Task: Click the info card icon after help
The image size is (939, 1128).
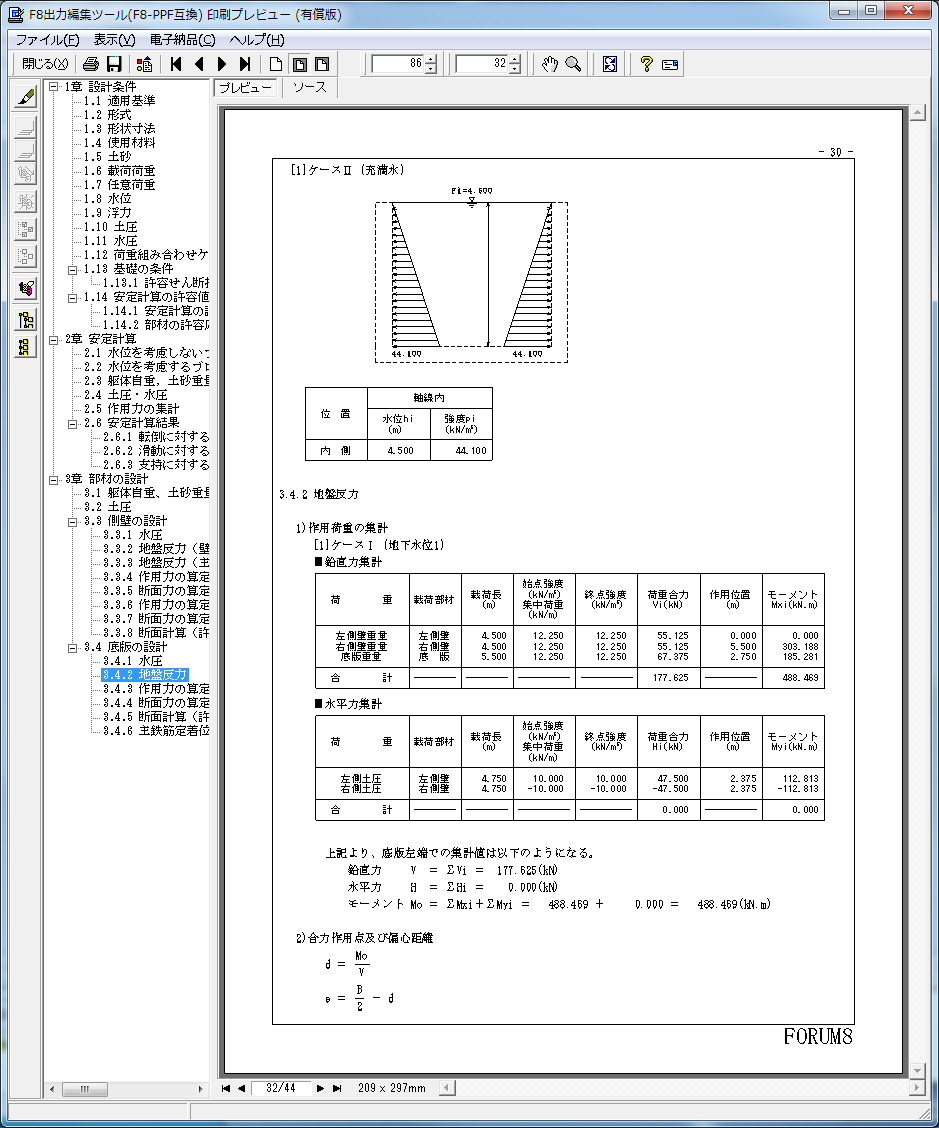Action: click(x=670, y=64)
